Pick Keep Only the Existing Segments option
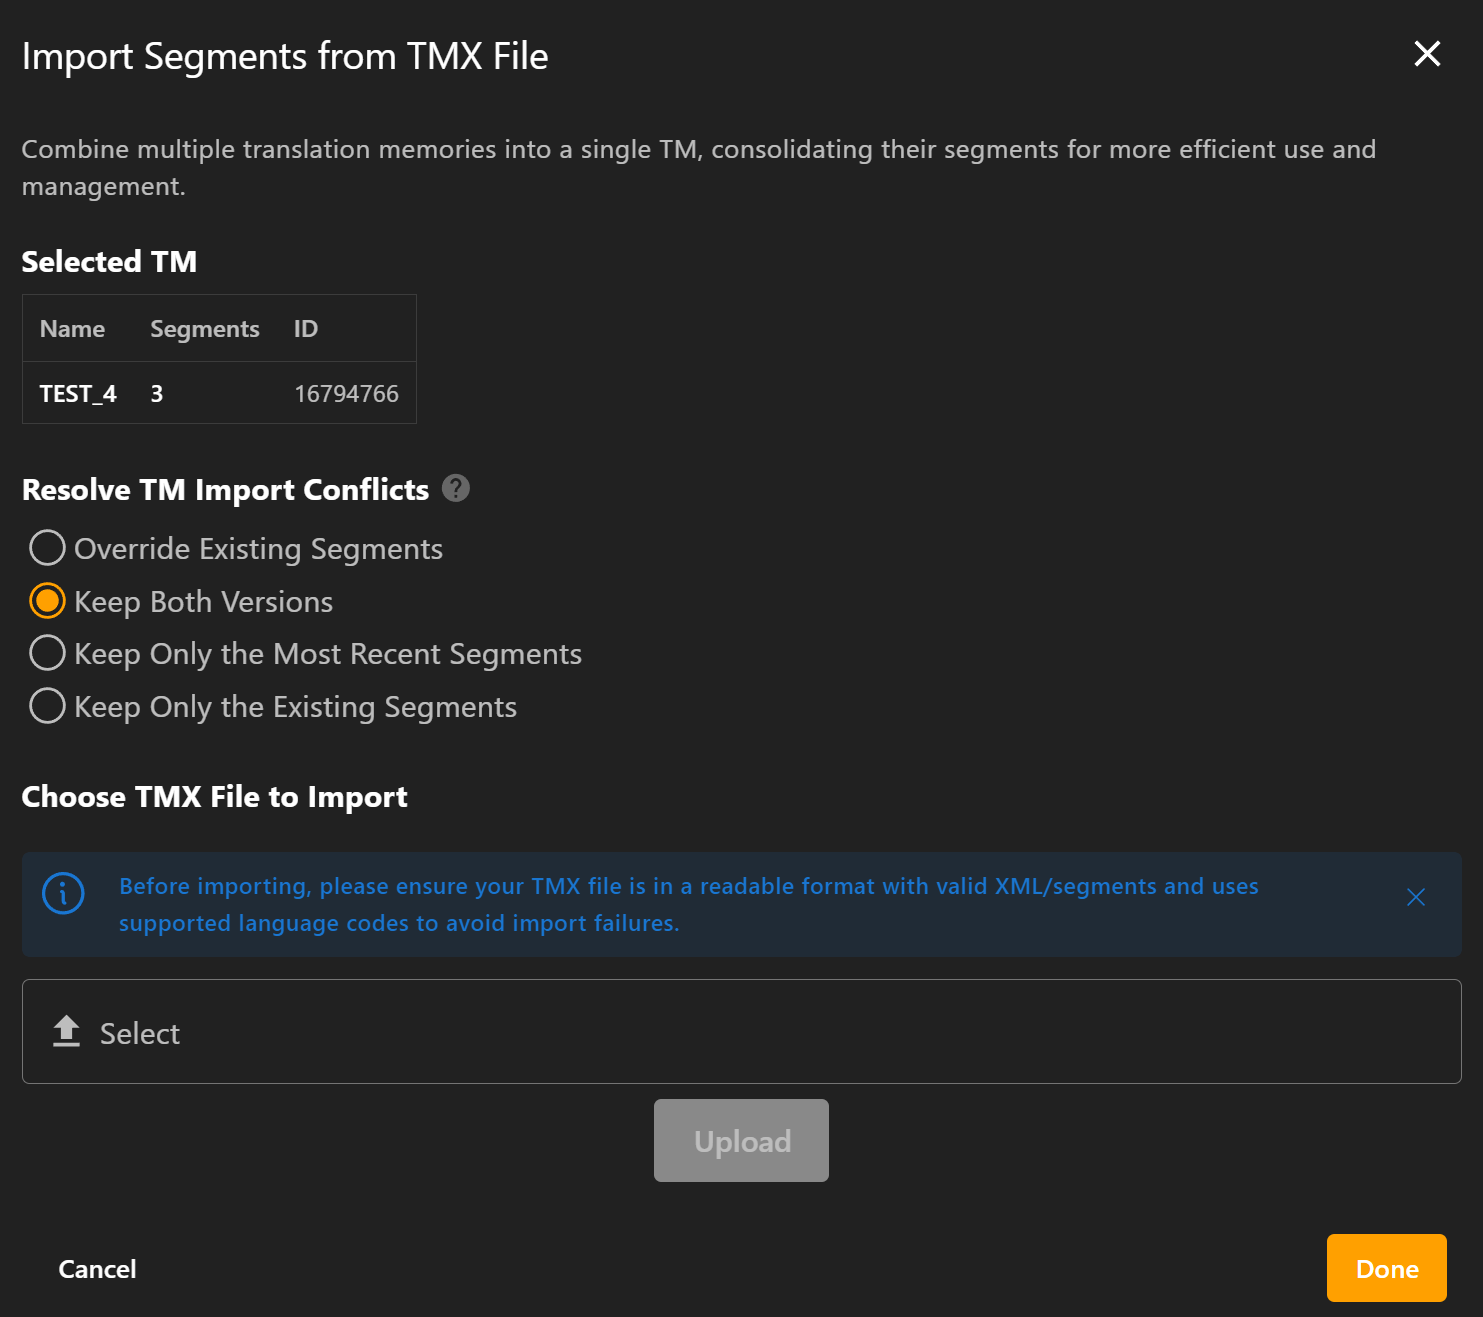The width and height of the screenshot is (1483, 1317). tap(47, 706)
